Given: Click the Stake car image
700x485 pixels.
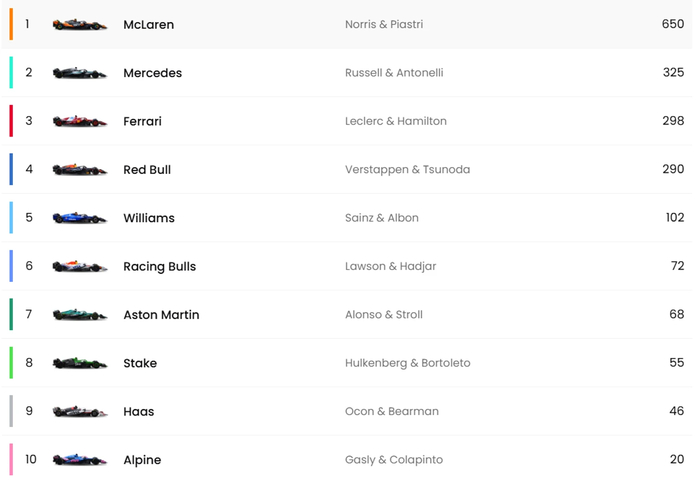Looking at the screenshot, I should (x=80, y=363).
